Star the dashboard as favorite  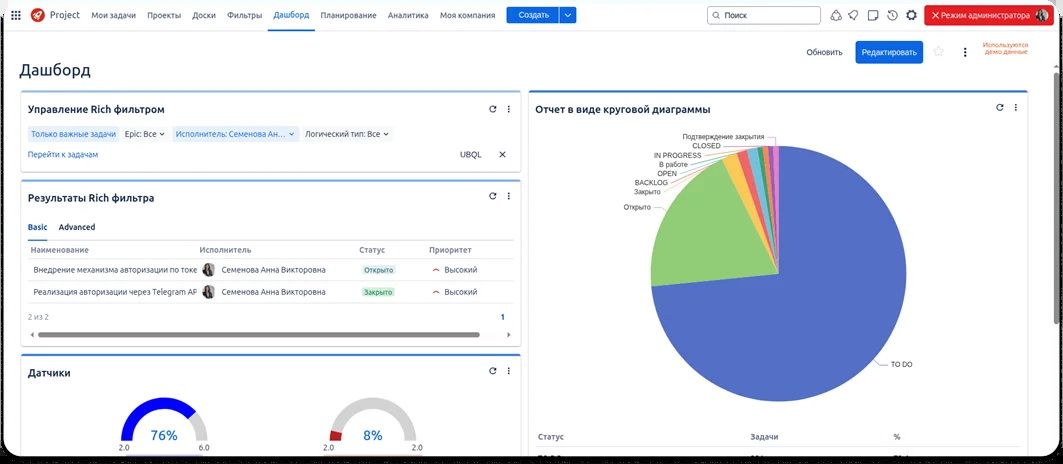938,52
